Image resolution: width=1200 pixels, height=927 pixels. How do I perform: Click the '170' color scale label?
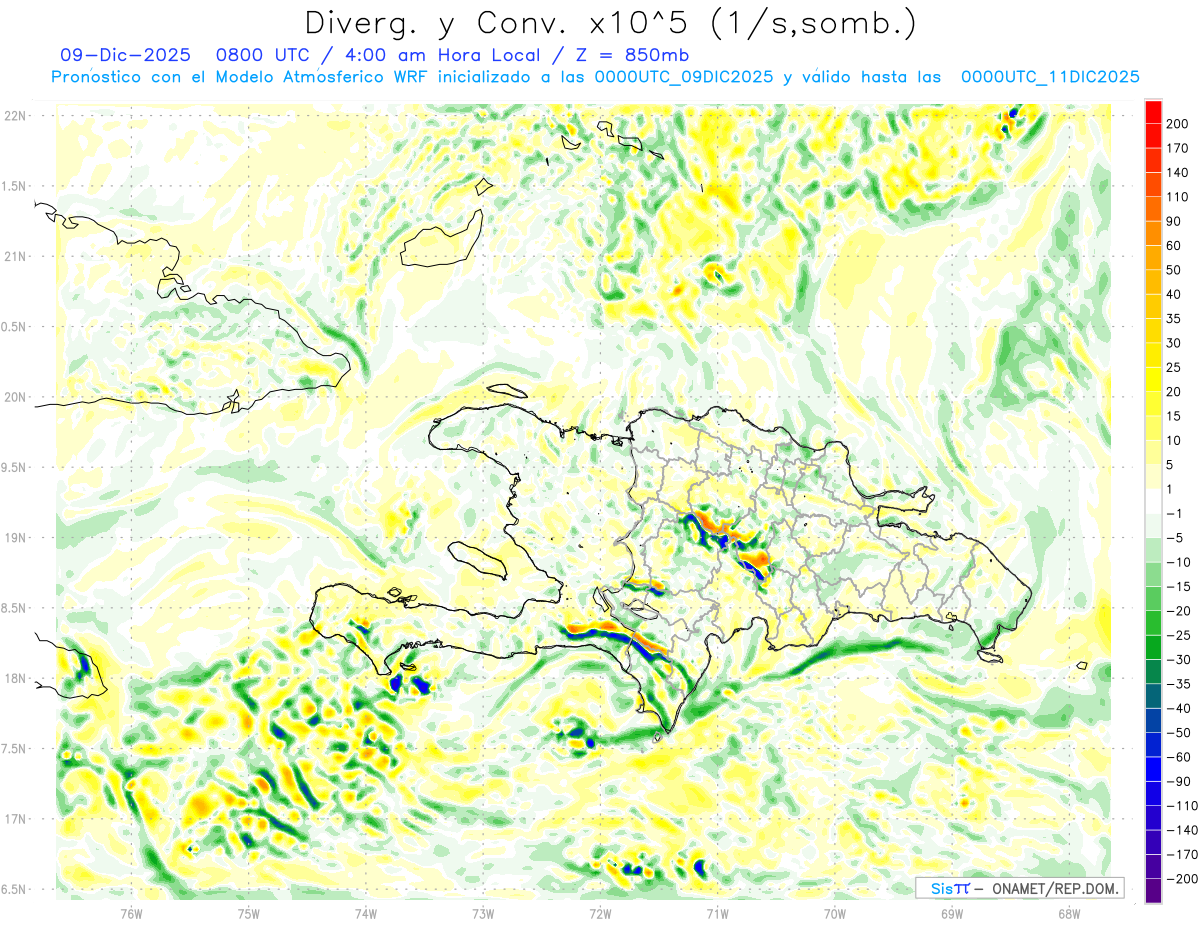[1179, 148]
